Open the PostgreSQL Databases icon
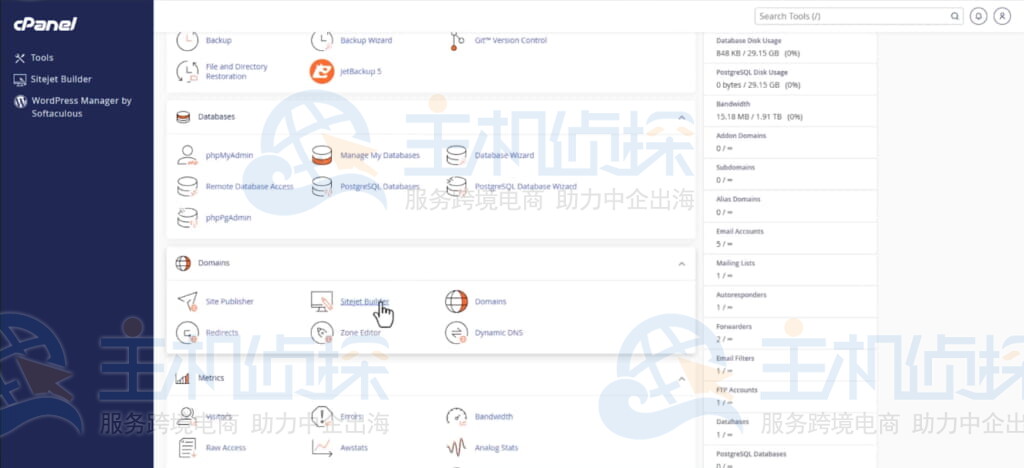Screen dimensions: 1024x468 click(321, 187)
